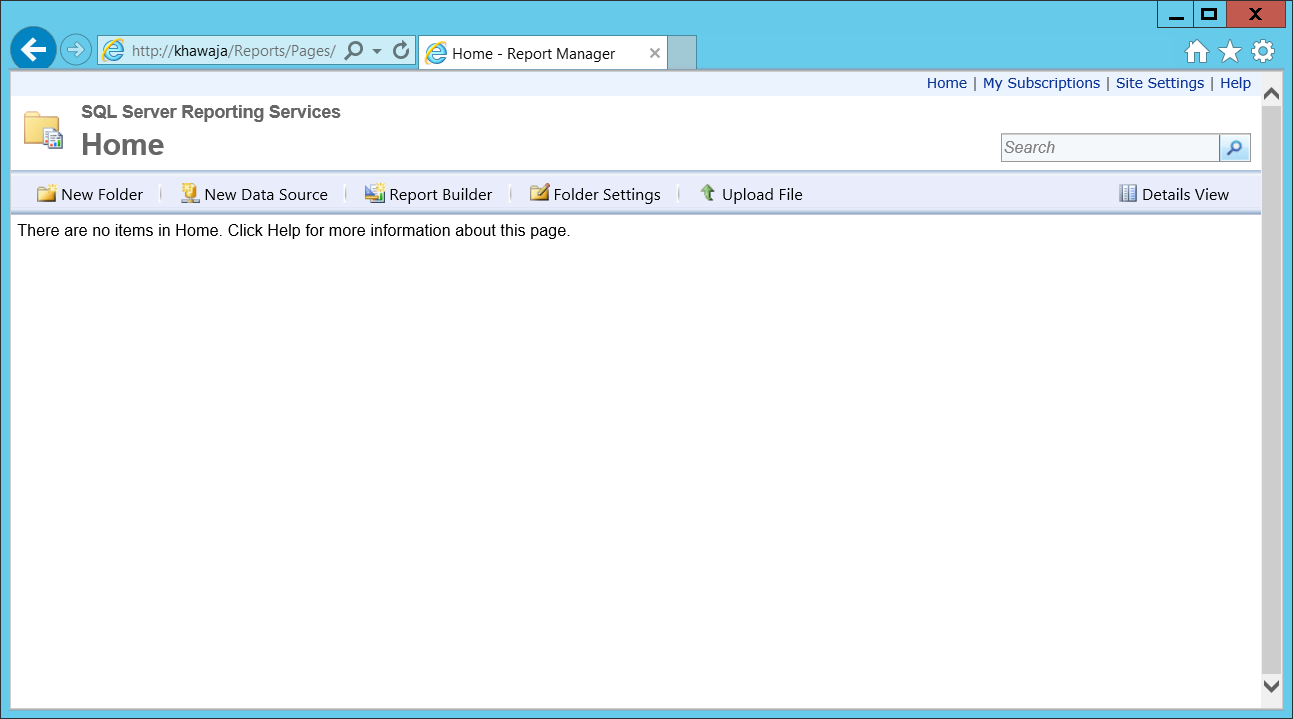
Task: Open browser Tools gear icon
Action: (1263, 52)
